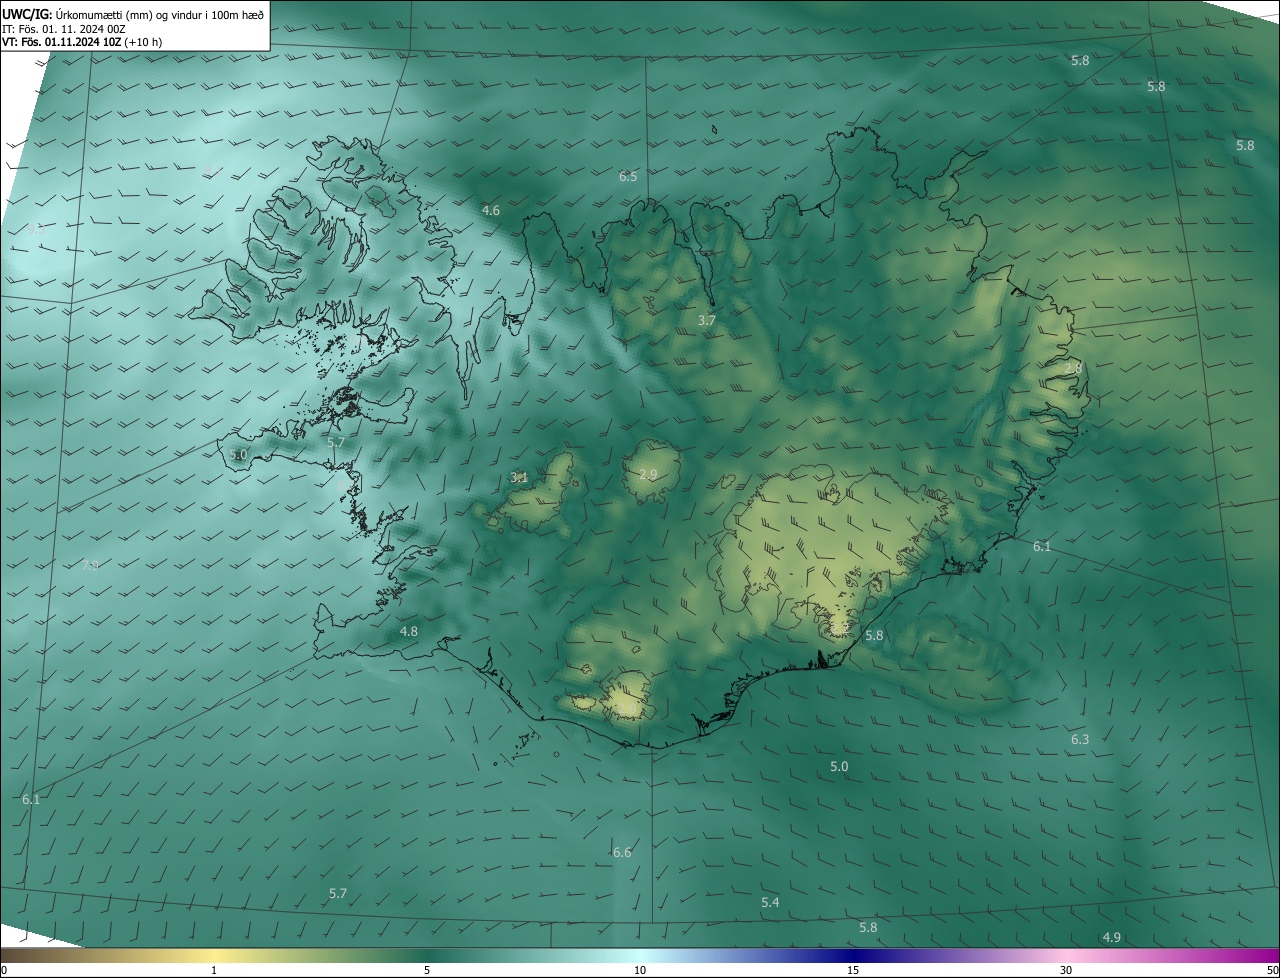Select the 2.8 value label

click(x=1072, y=368)
